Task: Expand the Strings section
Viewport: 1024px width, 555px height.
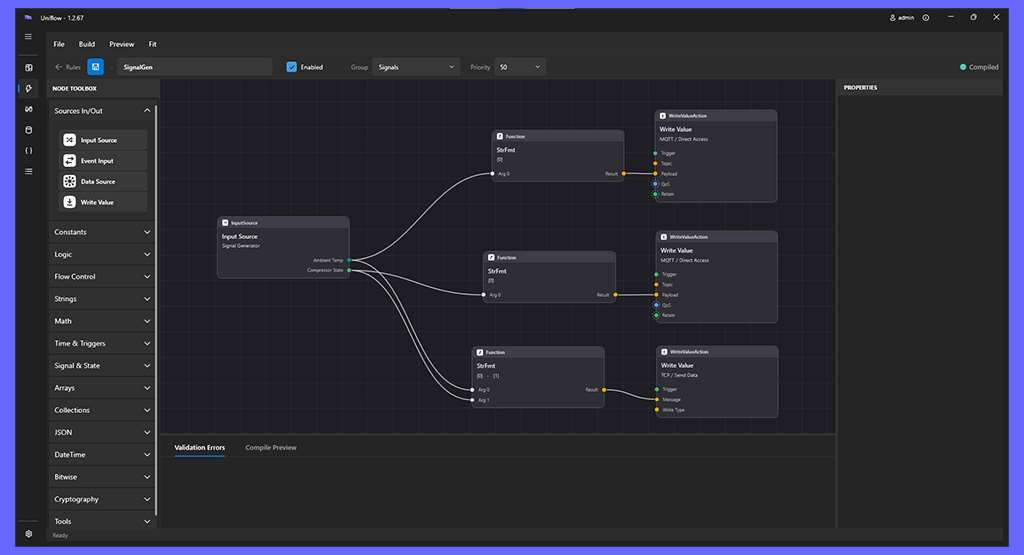Action: pyautogui.click(x=101, y=298)
